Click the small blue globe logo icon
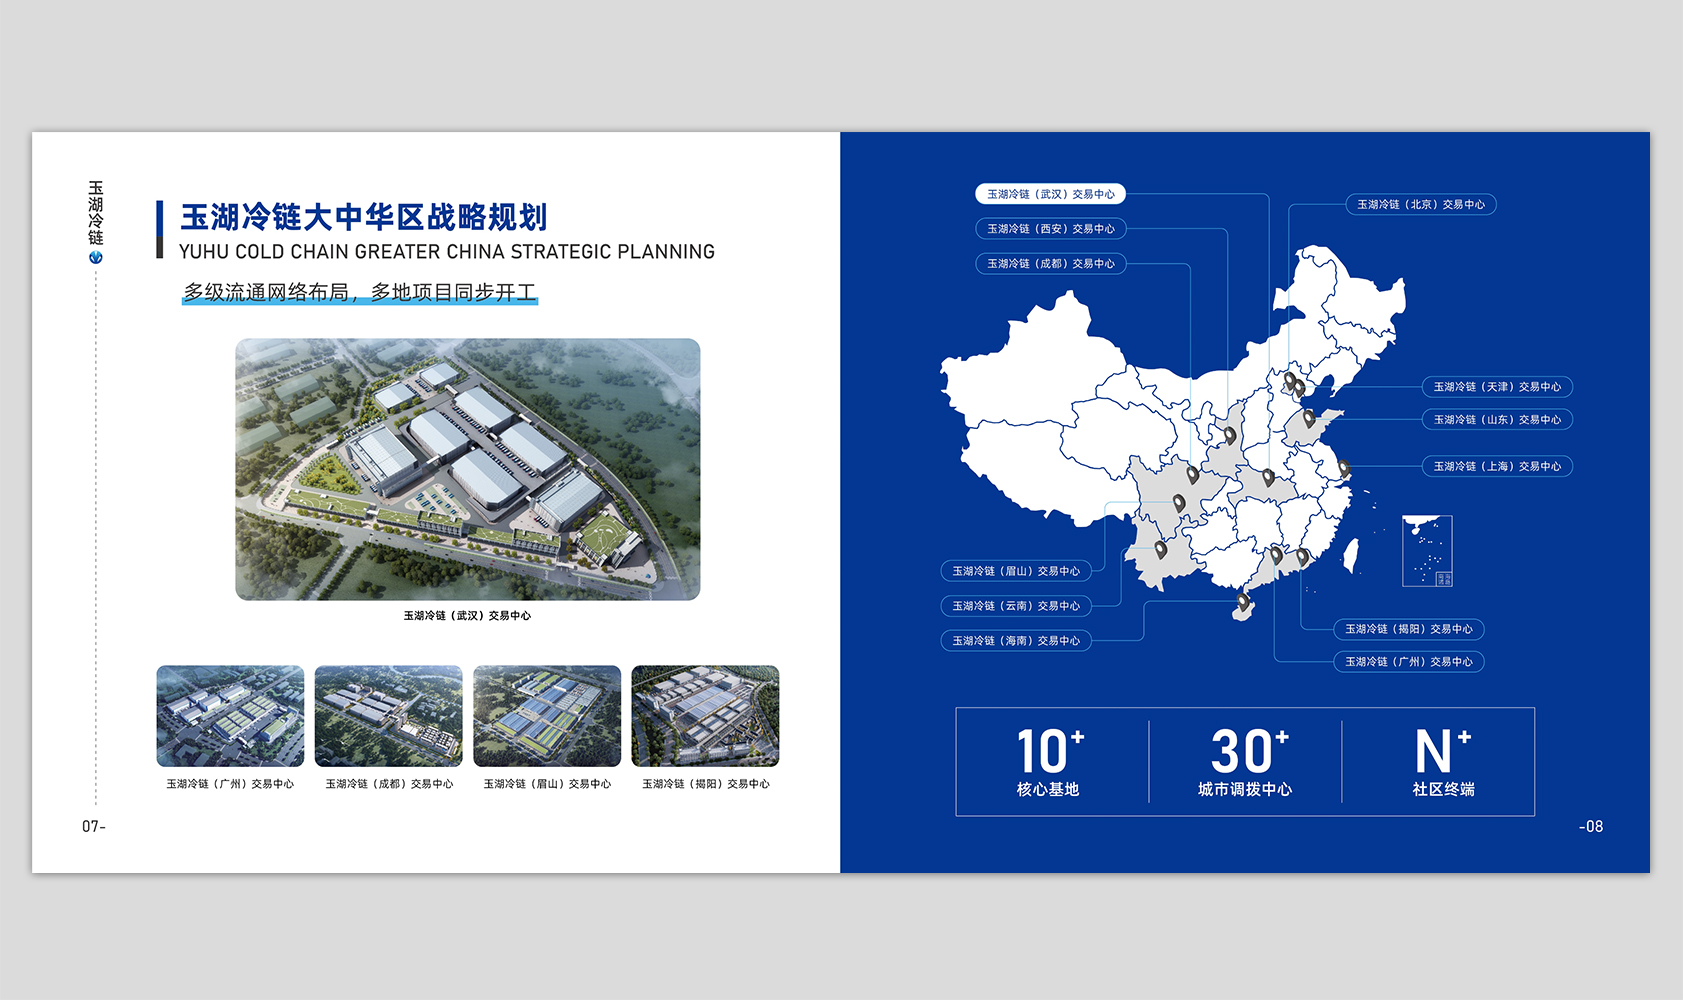The height and width of the screenshot is (1000, 1683). 96,257
